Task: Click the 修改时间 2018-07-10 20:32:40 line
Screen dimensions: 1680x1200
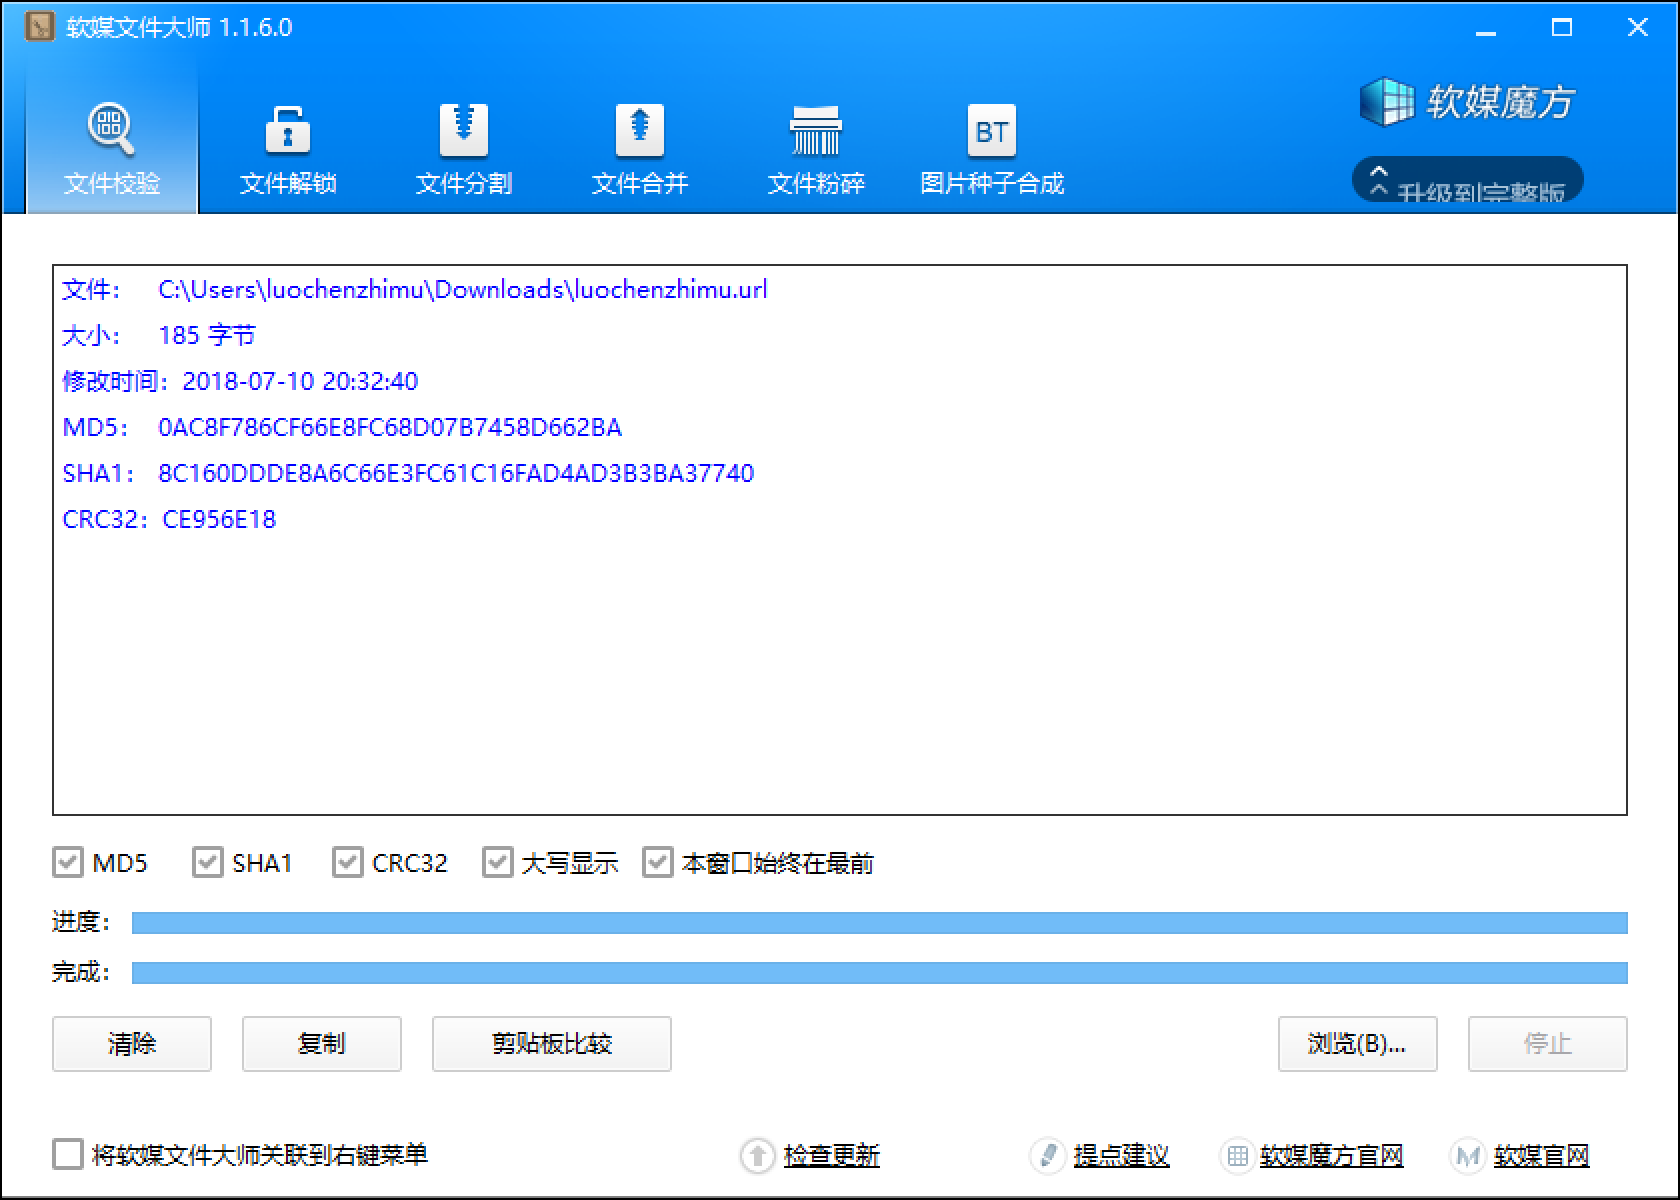Action: (240, 381)
